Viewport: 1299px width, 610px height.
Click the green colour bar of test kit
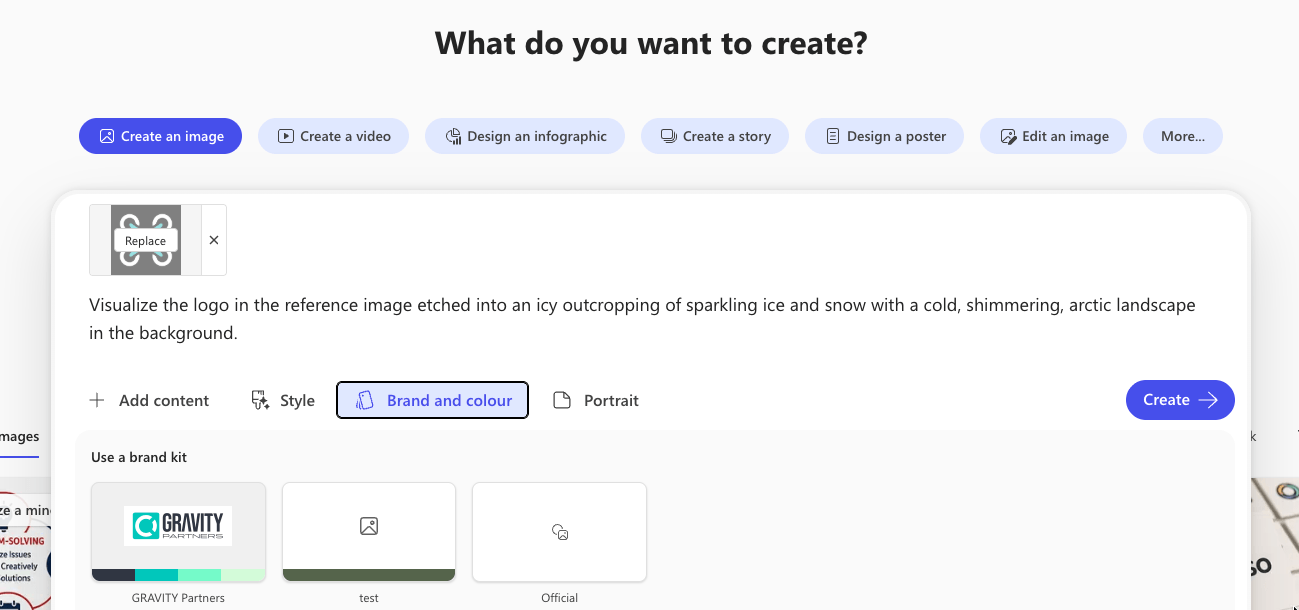click(369, 575)
